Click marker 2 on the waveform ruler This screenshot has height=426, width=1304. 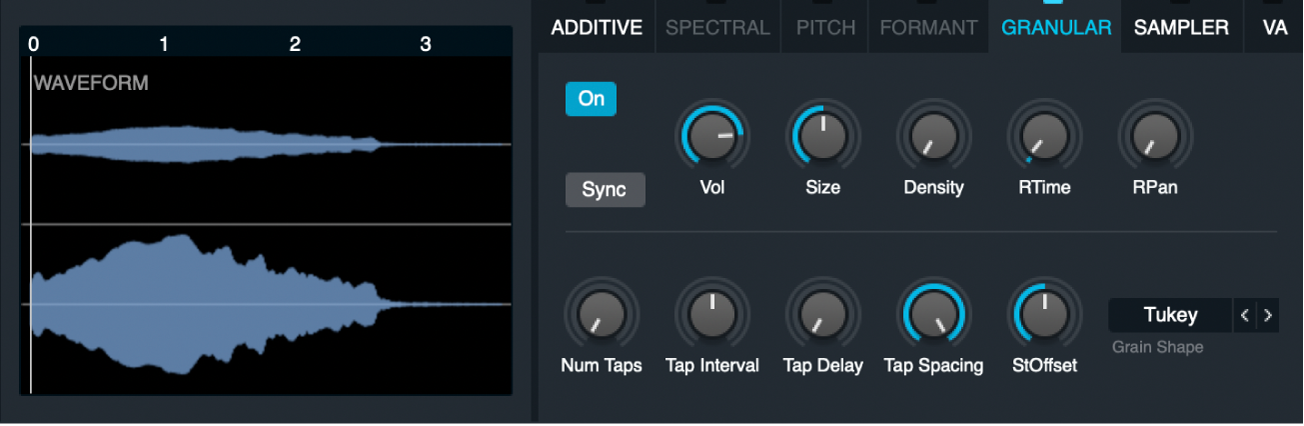click(x=295, y=44)
